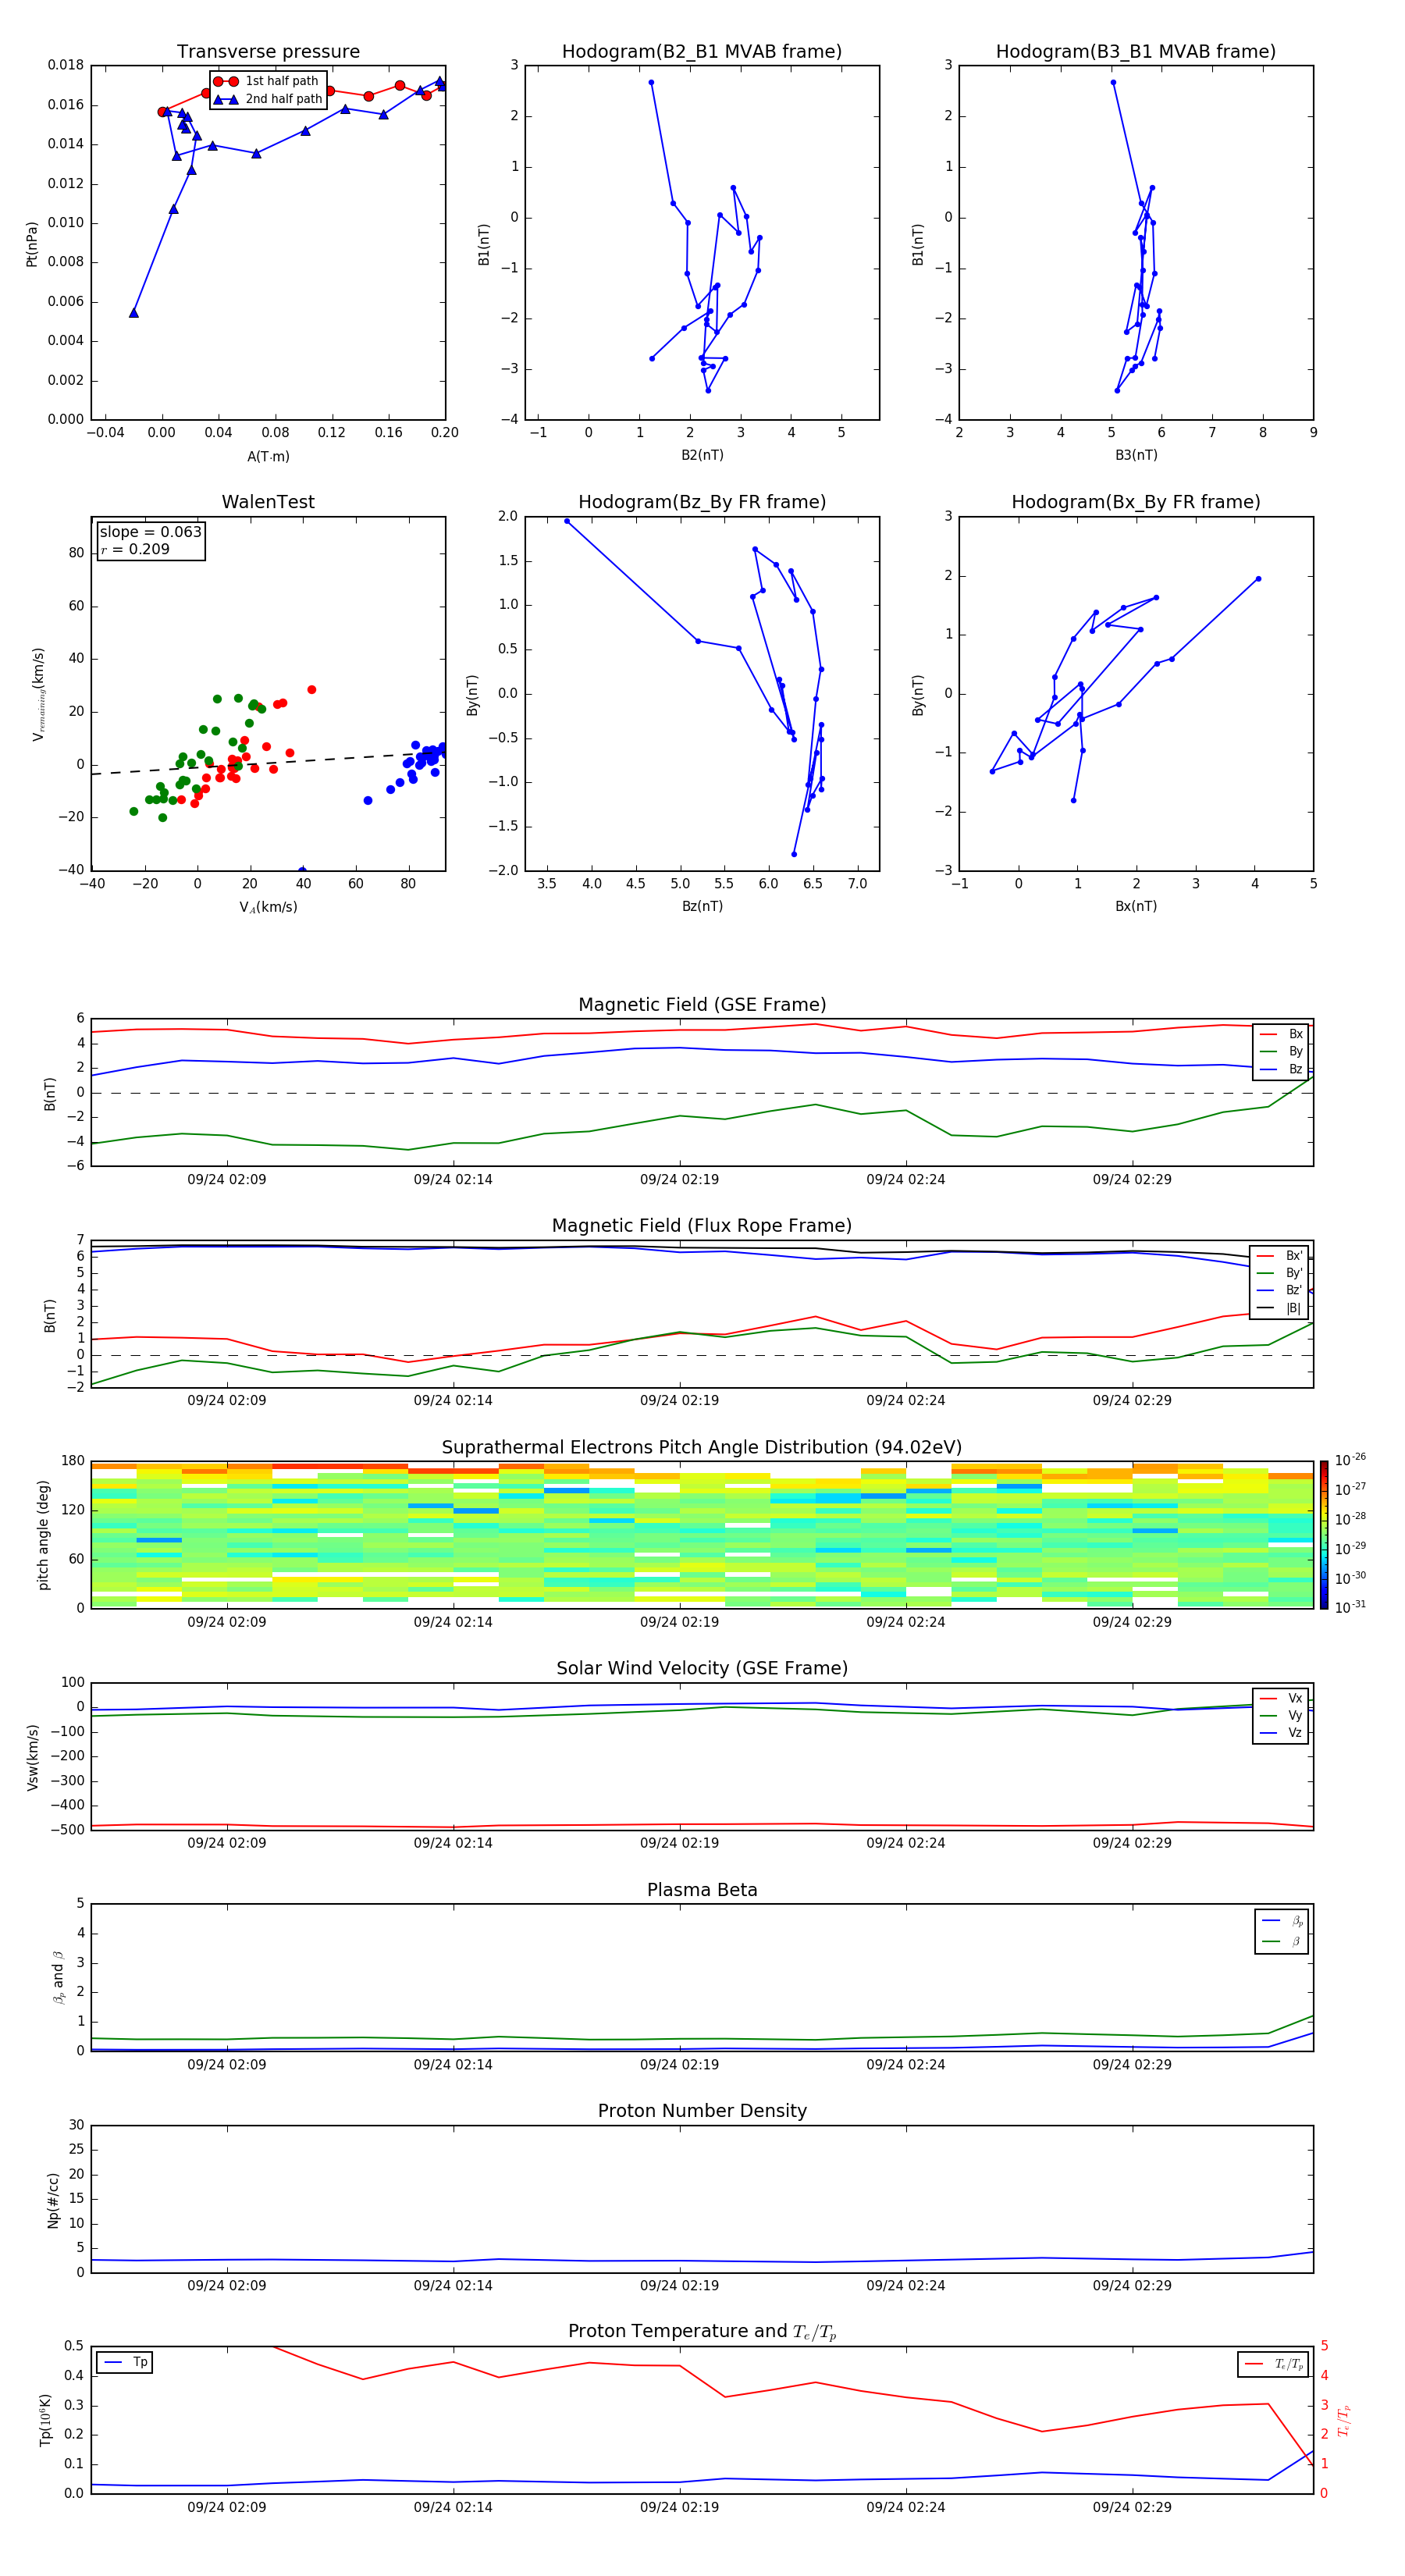Click the 'Np(#/cc)' axis label
The image size is (1405, 2576).
[x=53, y=2200]
